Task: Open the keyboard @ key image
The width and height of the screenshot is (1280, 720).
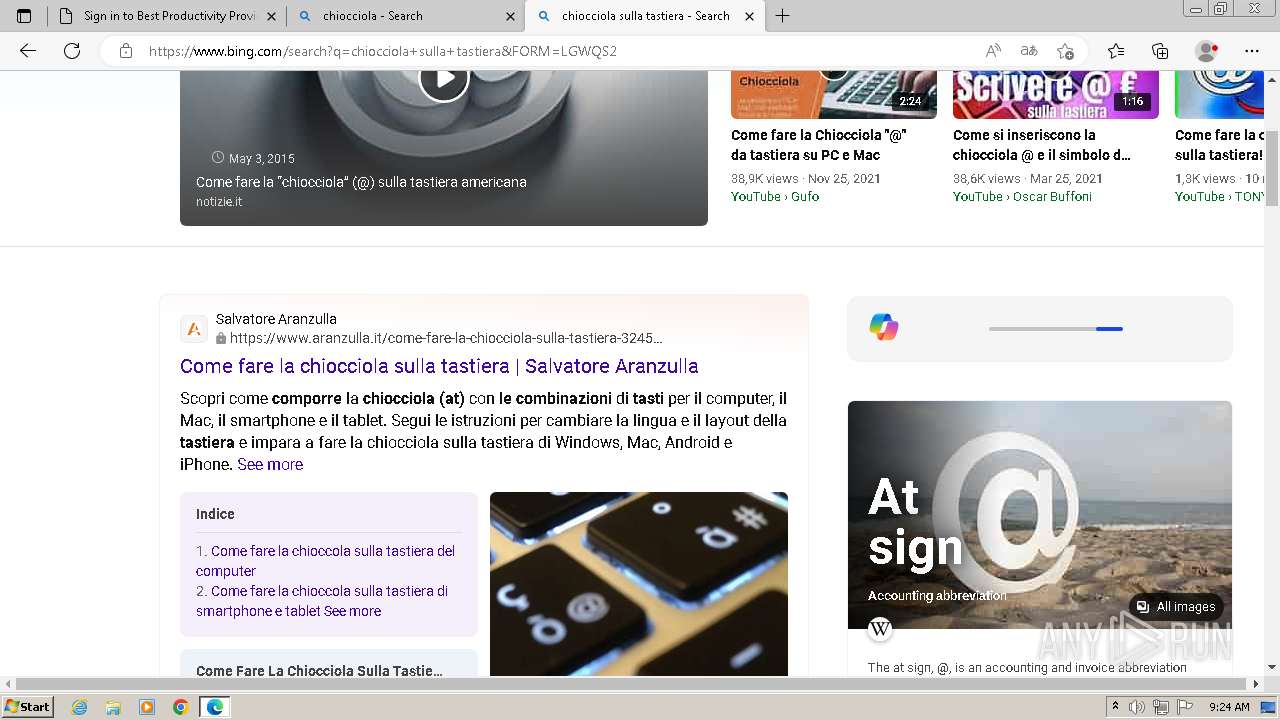Action: coord(639,584)
